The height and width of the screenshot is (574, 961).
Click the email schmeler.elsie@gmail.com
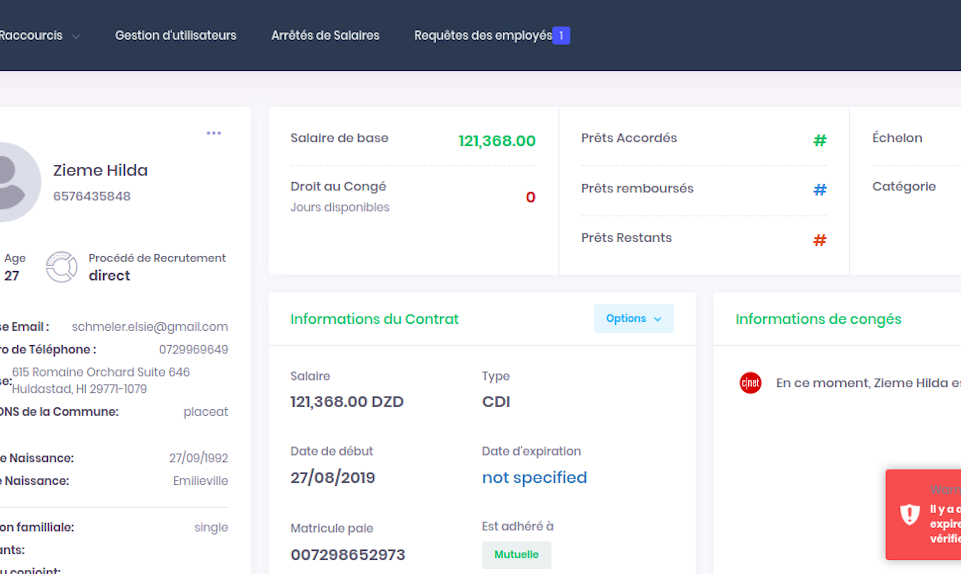(150, 327)
